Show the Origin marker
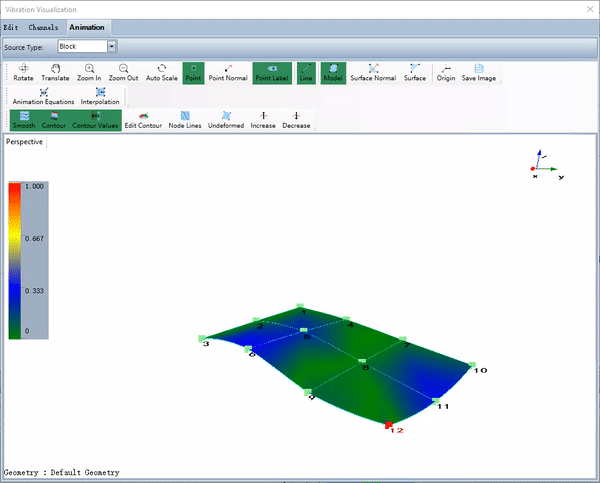The height and width of the screenshot is (483, 600). click(446, 73)
